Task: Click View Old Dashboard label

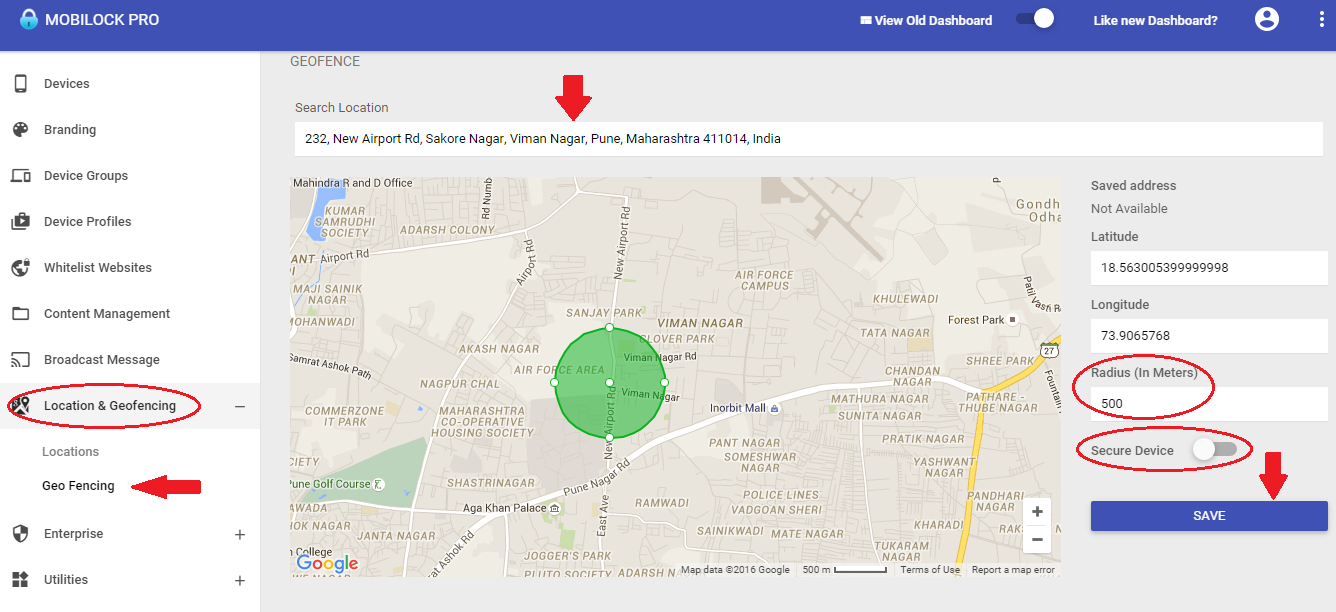Action: coord(926,20)
